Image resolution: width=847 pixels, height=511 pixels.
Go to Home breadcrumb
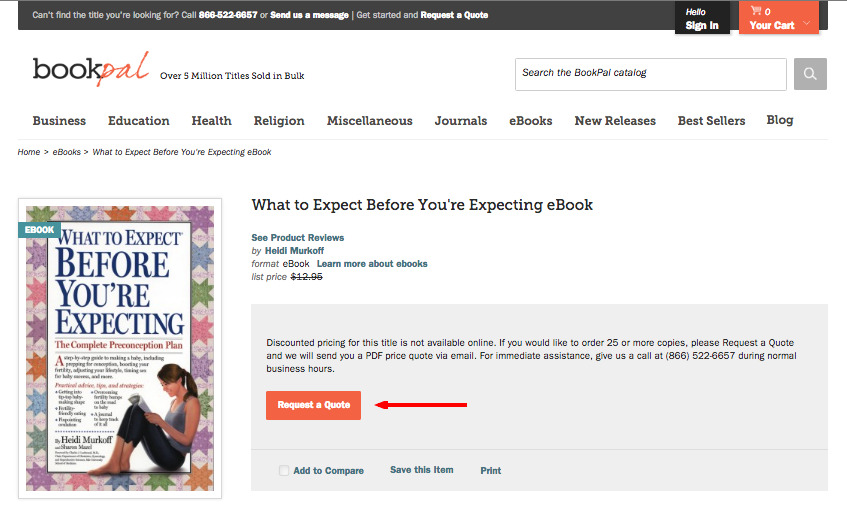tap(29, 152)
